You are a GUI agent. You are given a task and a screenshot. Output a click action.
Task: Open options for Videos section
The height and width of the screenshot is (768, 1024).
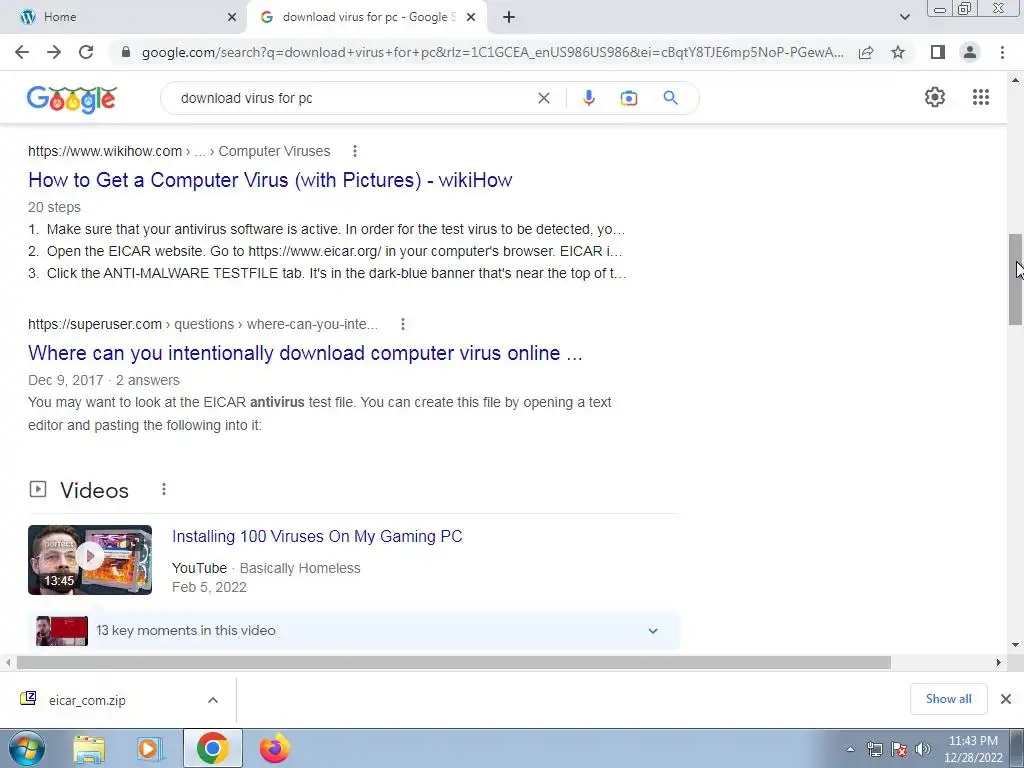pyautogui.click(x=164, y=489)
